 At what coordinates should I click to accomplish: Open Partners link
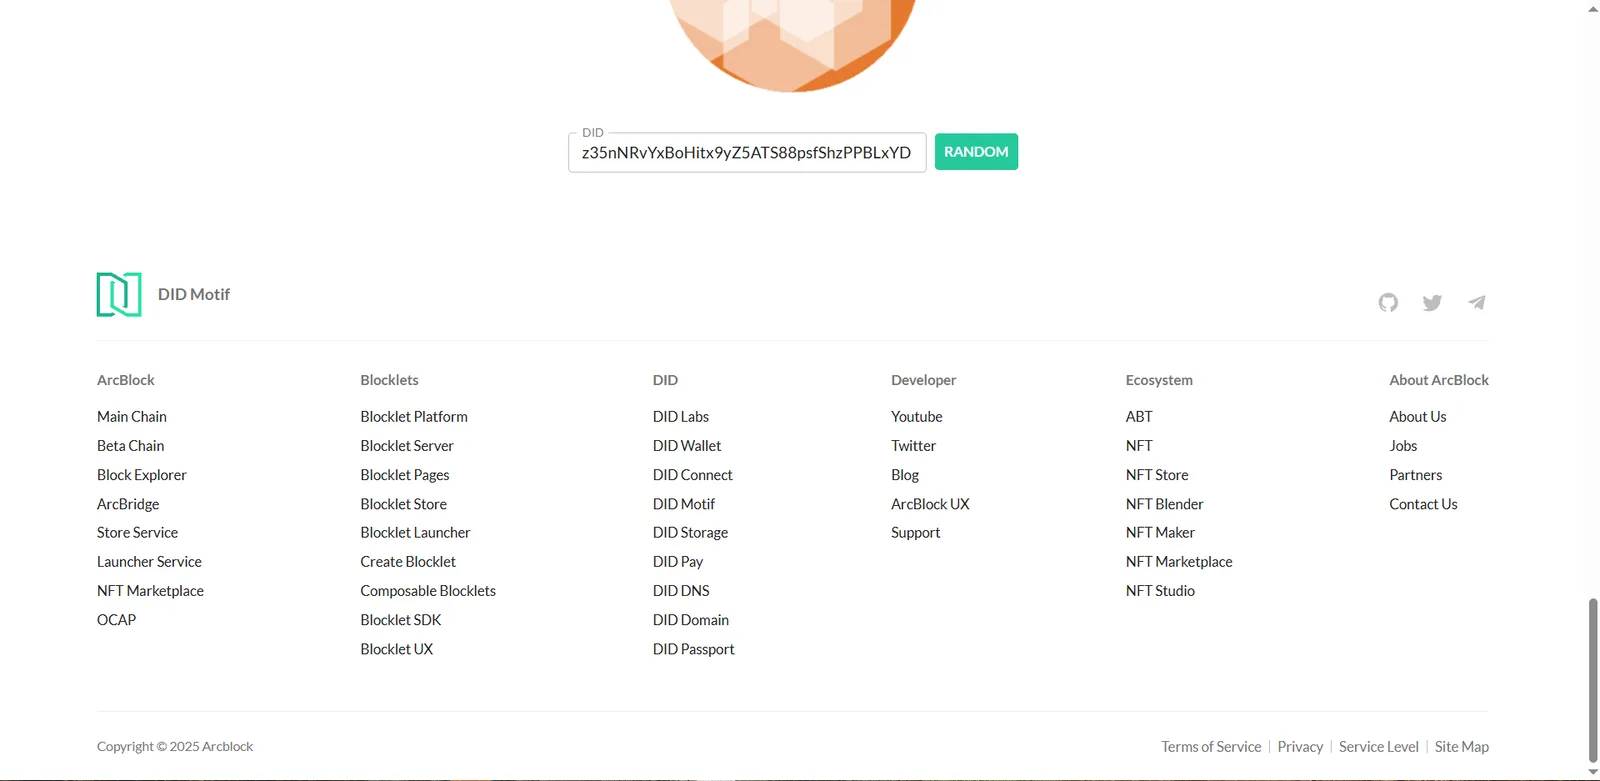[x=1416, y=475]
